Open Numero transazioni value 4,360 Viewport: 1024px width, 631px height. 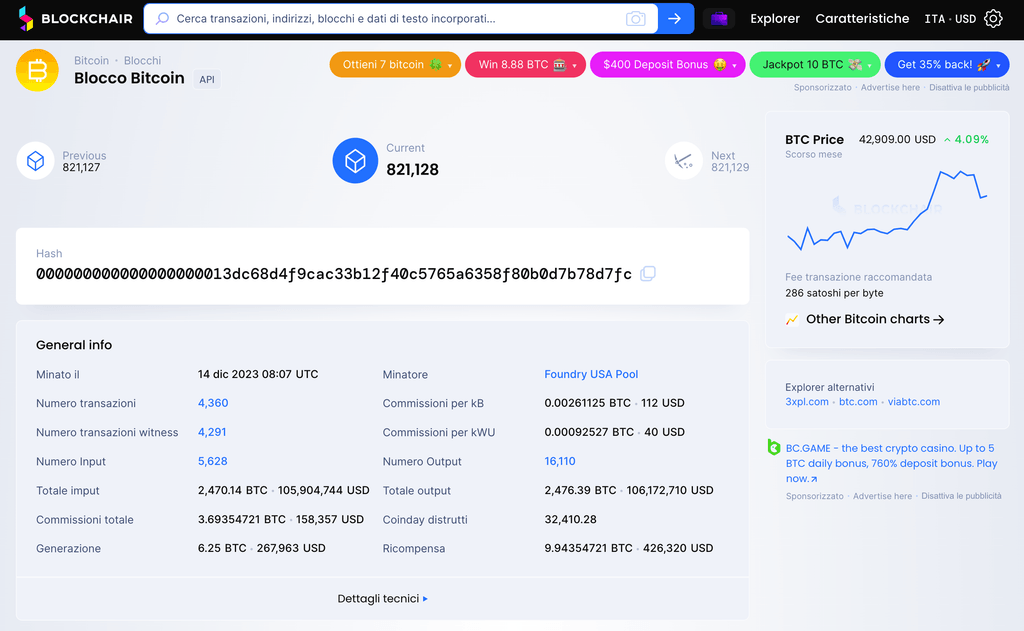click(213, 403)
